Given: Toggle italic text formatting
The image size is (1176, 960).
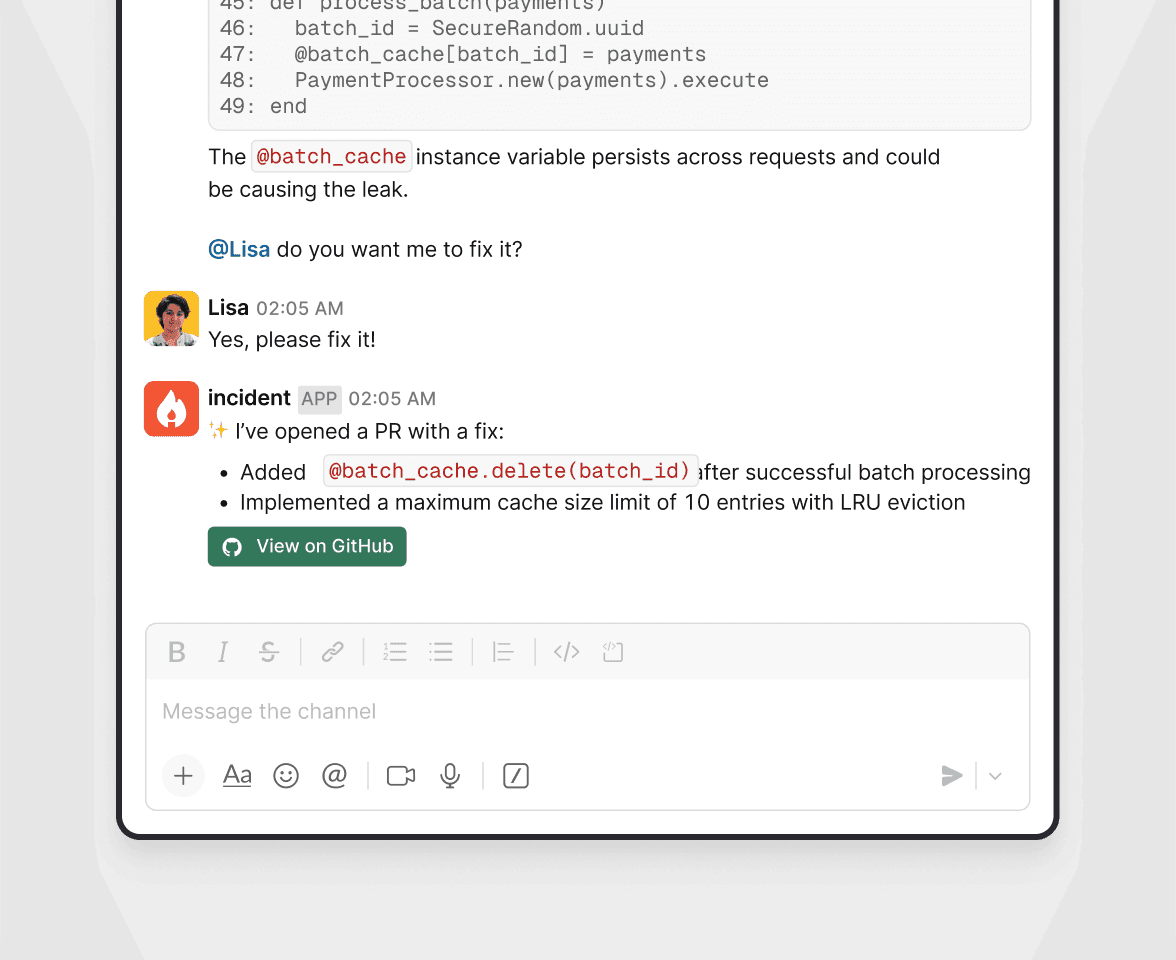Looking at the screenshot, I should coord(223,653).
